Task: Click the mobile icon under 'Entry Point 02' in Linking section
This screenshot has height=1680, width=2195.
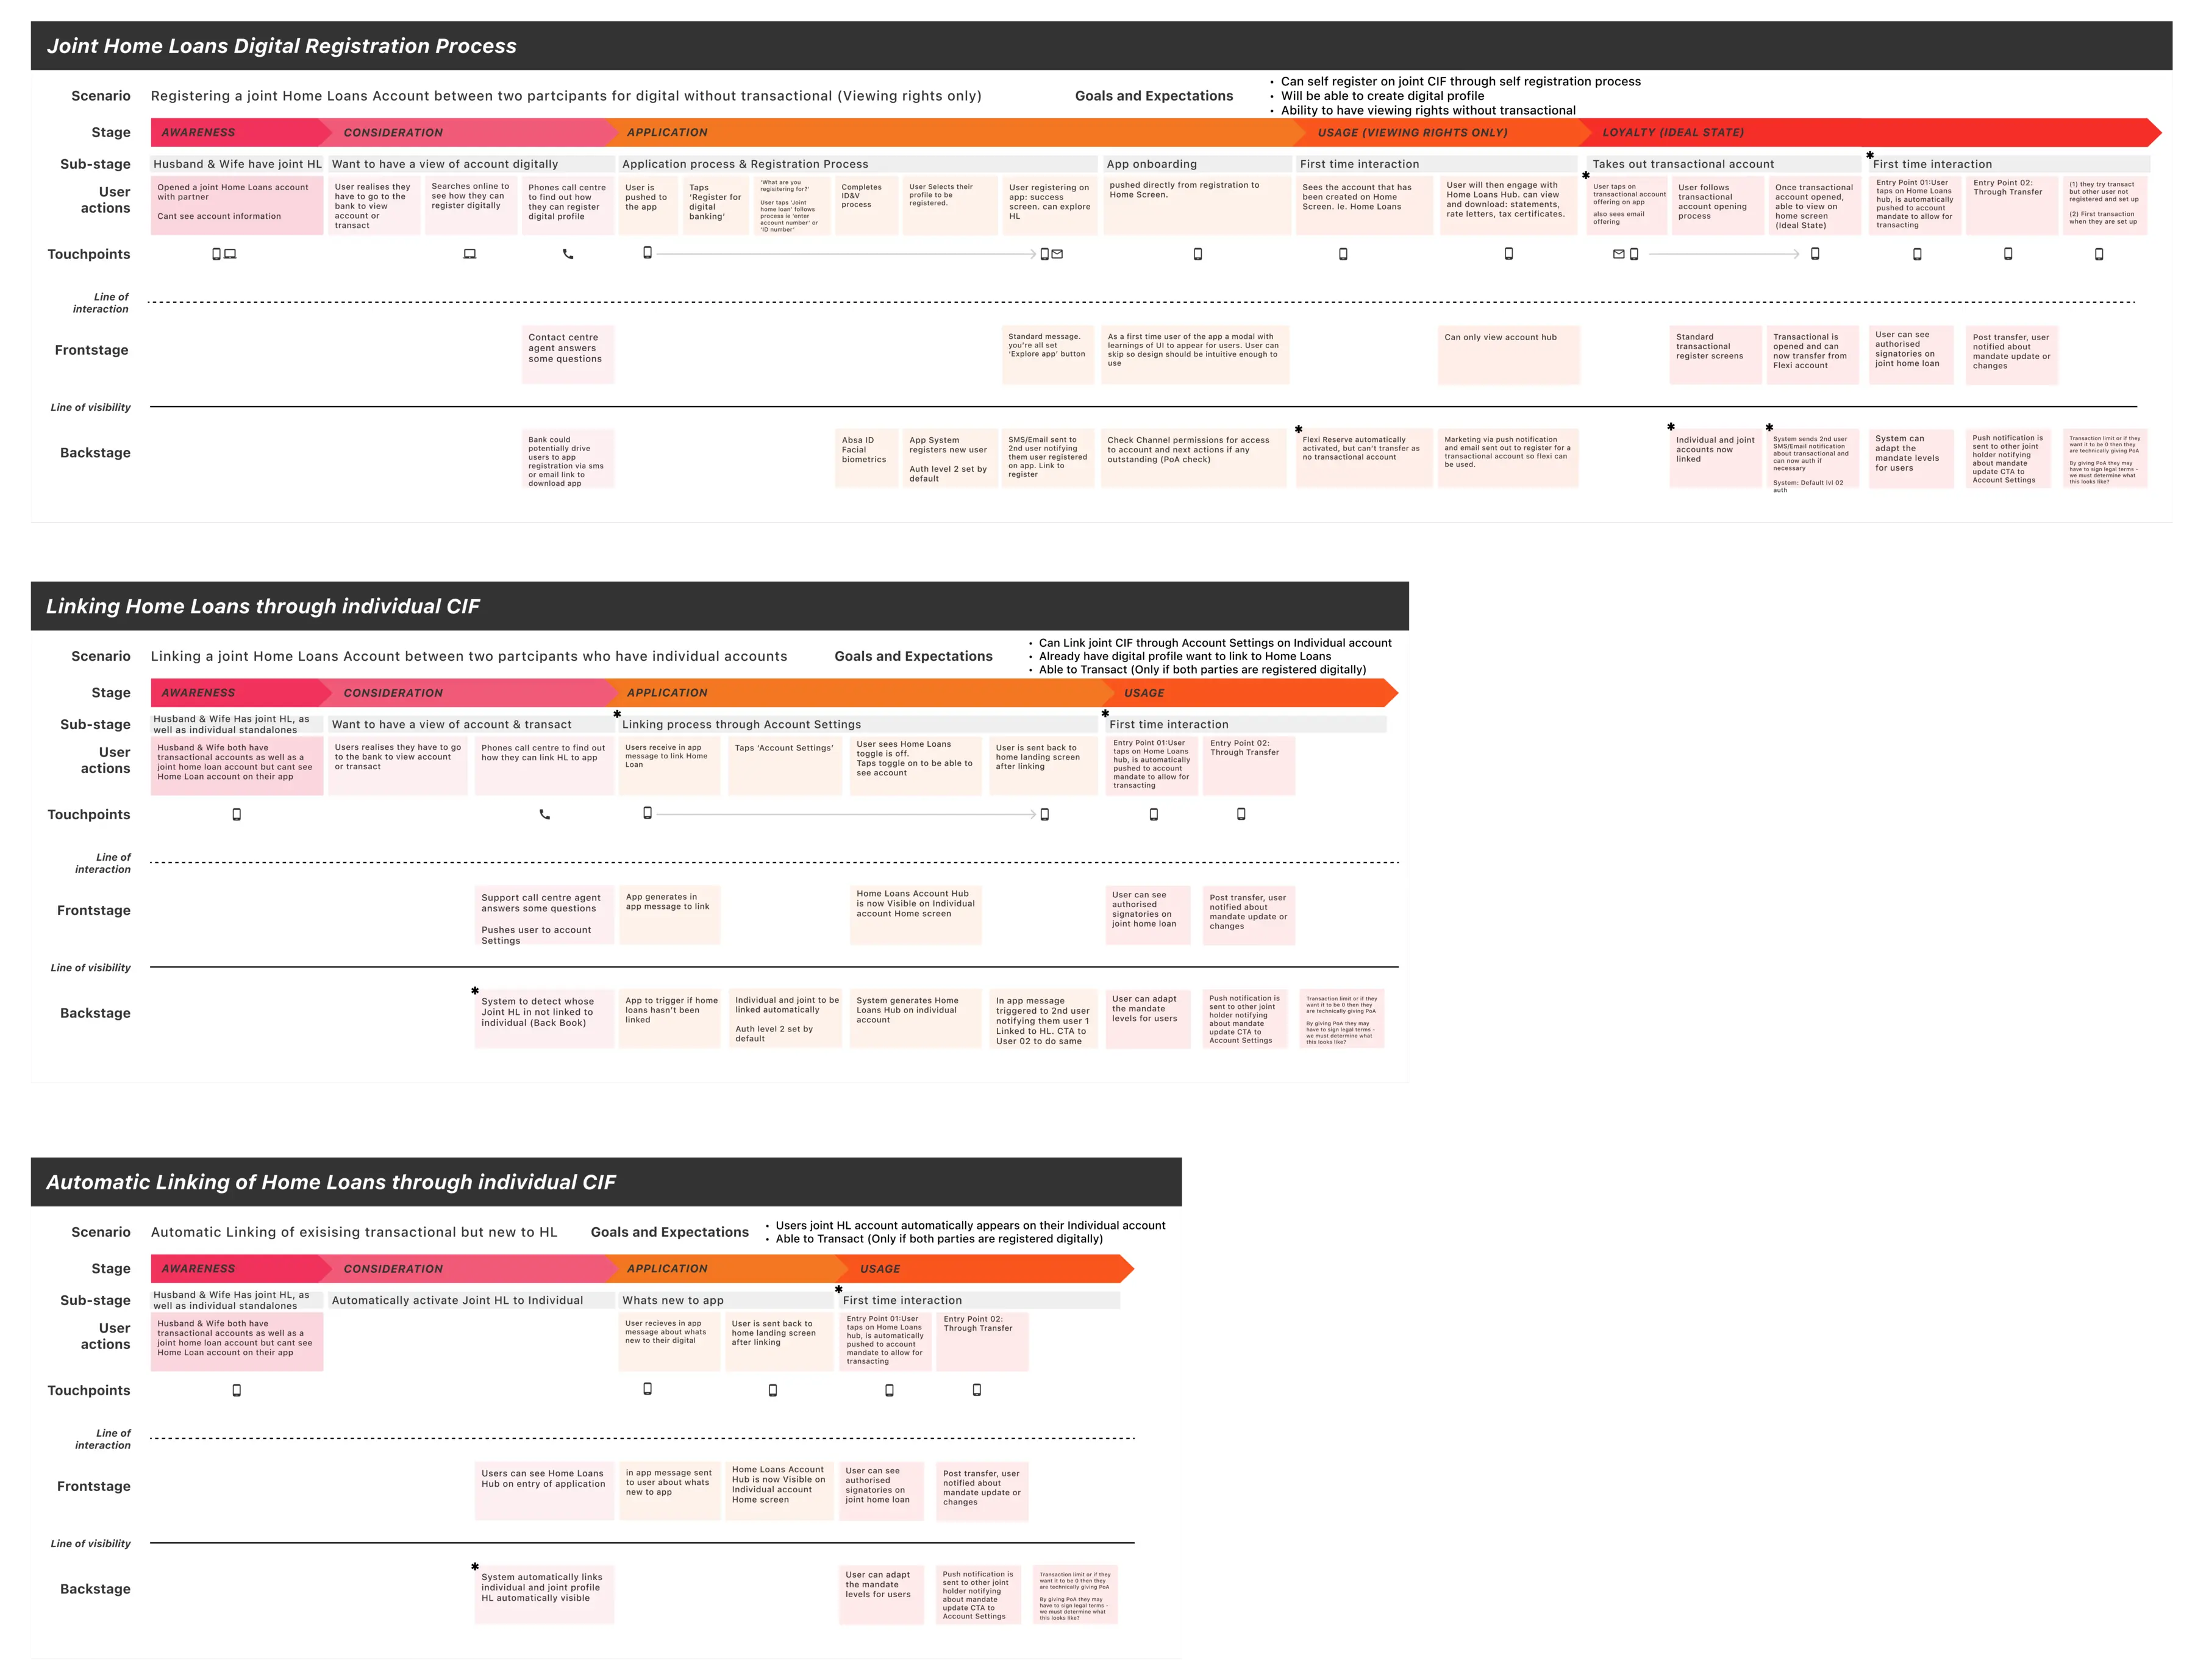Action: click(x=1241, y=814)
